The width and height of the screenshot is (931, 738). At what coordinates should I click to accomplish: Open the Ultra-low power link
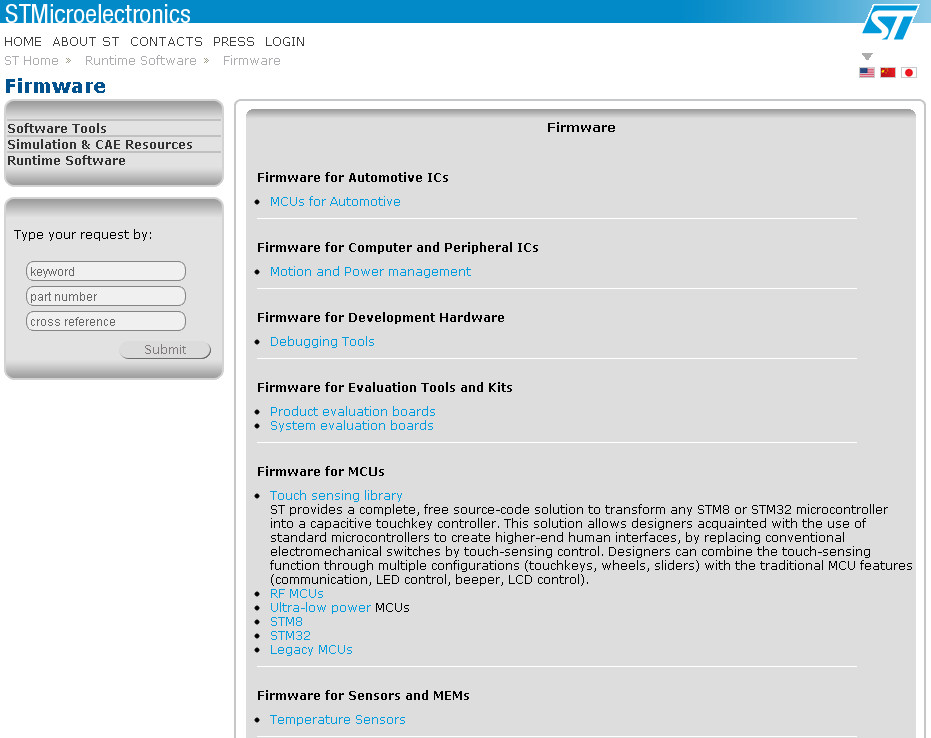(321, 607)
